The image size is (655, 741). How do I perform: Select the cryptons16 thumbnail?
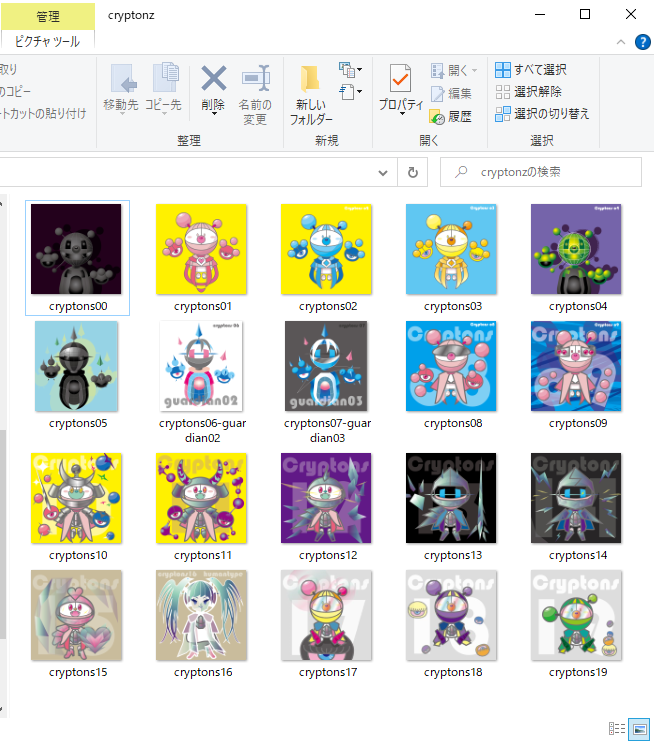point(201,615)
